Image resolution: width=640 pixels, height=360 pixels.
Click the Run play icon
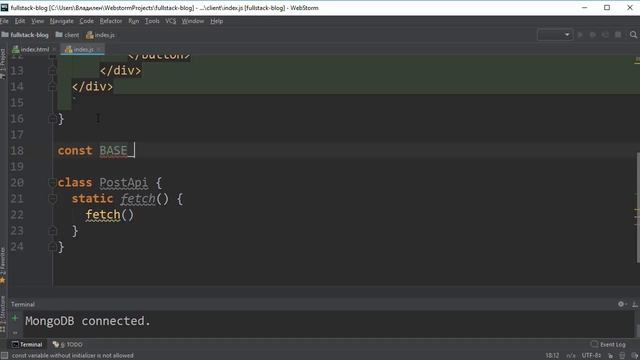[x=580, y=35]
